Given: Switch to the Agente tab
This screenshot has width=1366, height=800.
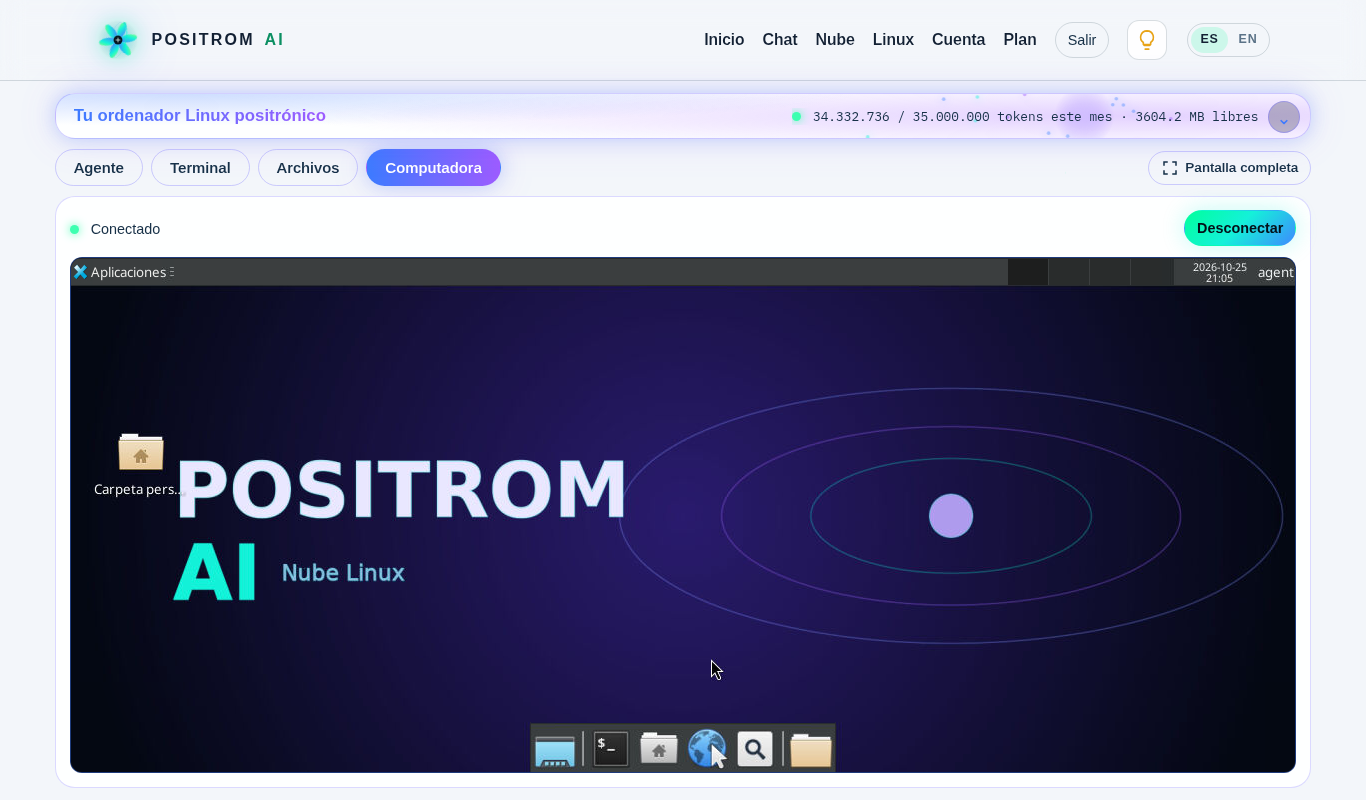Looking at the screenshot, I should tap(99, 168).
